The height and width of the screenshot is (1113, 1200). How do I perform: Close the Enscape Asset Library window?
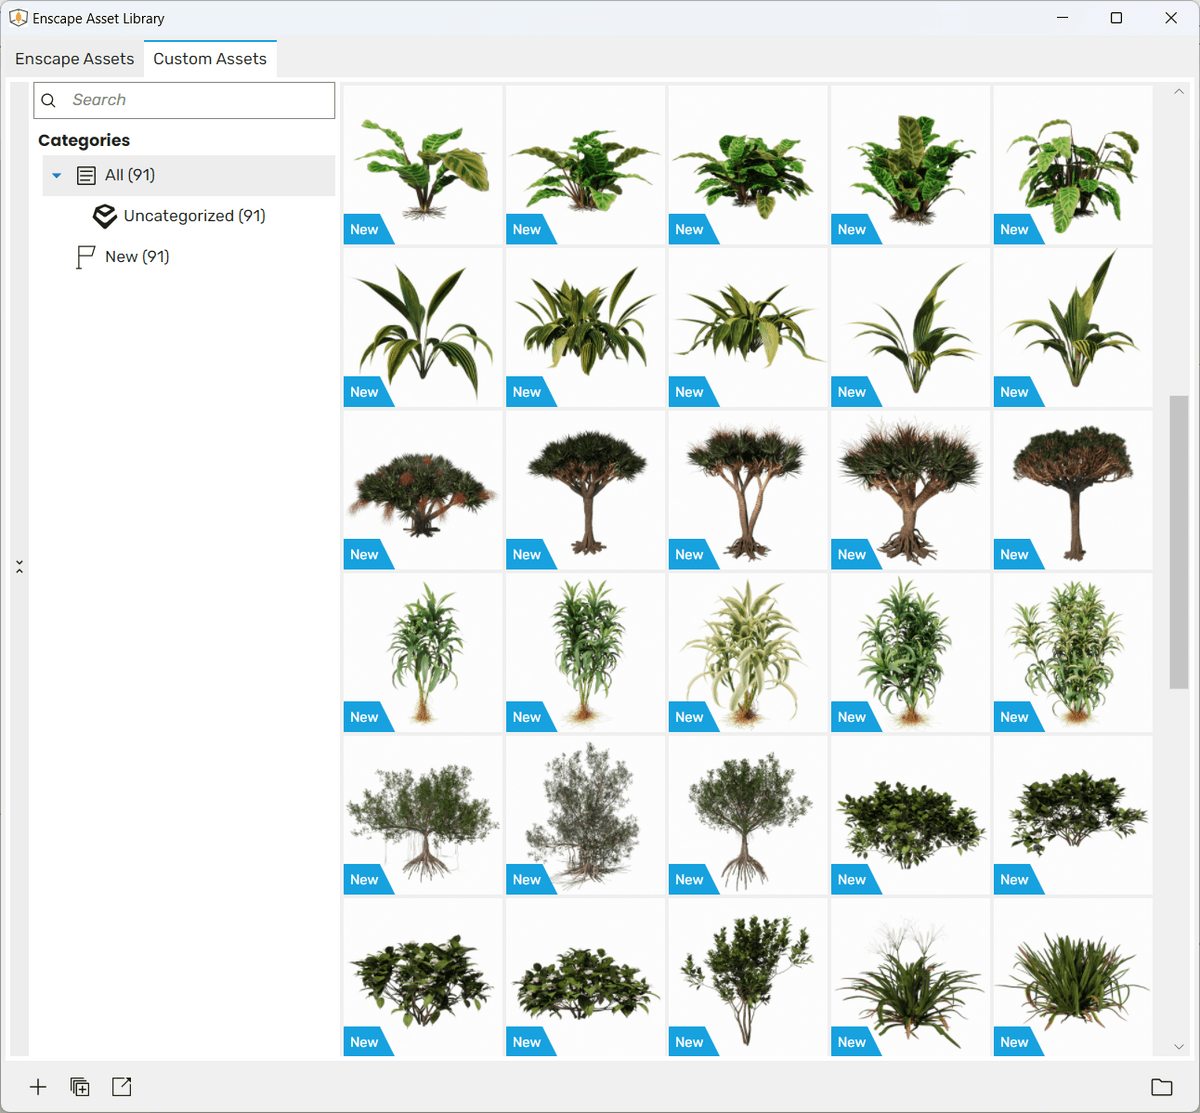point(1171,18)
